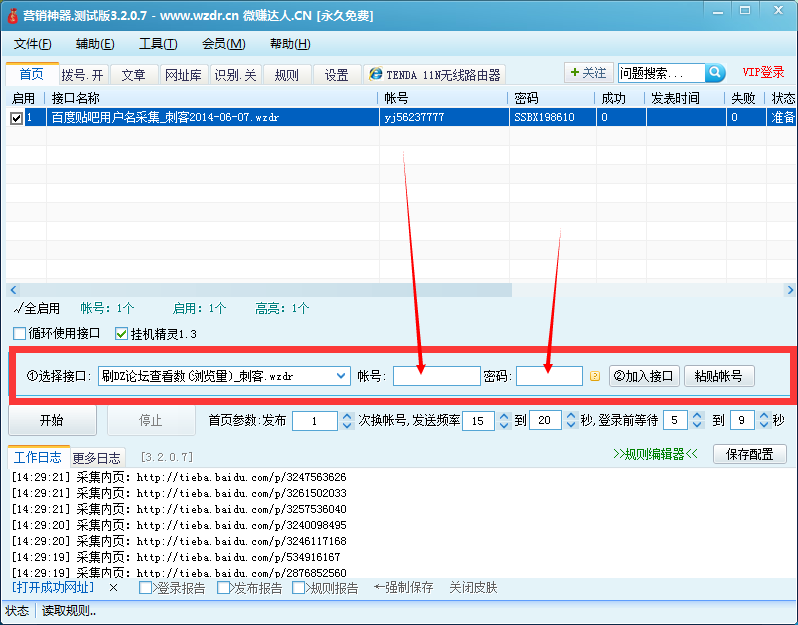The image size is (798, 625).
Task: Open the 帮助(H) menu
Action: 290,44
